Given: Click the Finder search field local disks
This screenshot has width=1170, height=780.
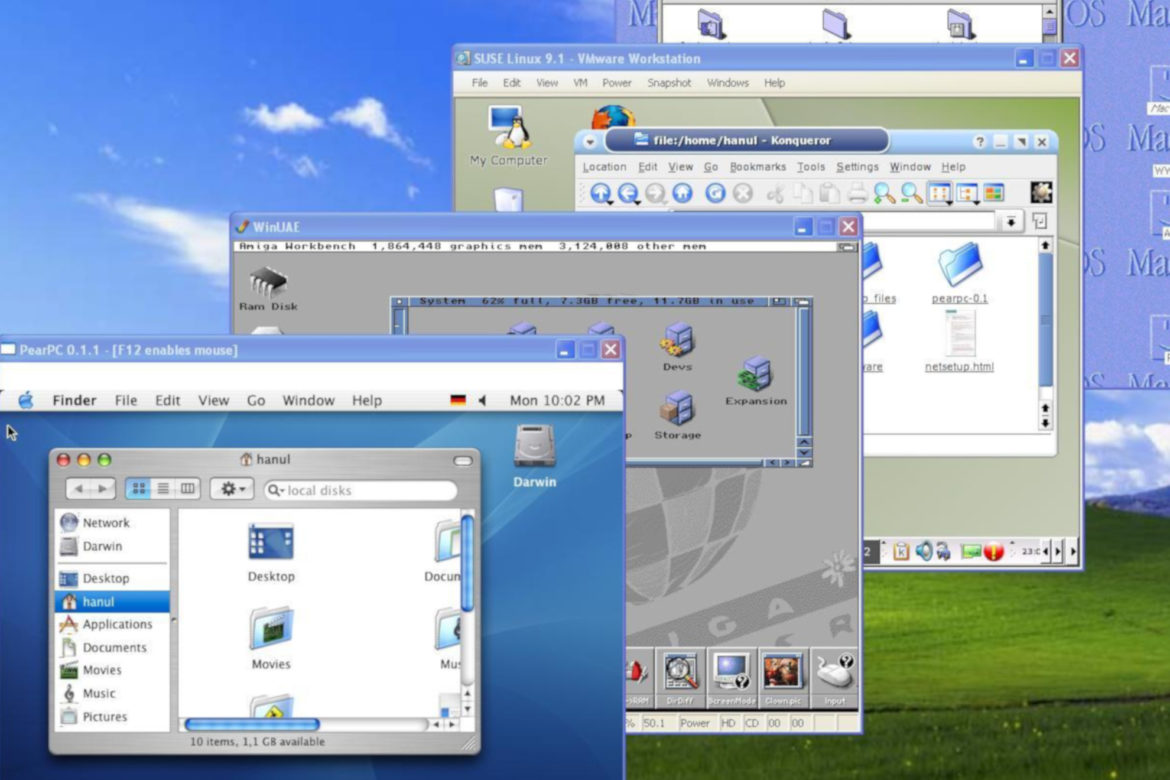Looking at the screenshot, I should pyautogui.click(x=361, y=490).
